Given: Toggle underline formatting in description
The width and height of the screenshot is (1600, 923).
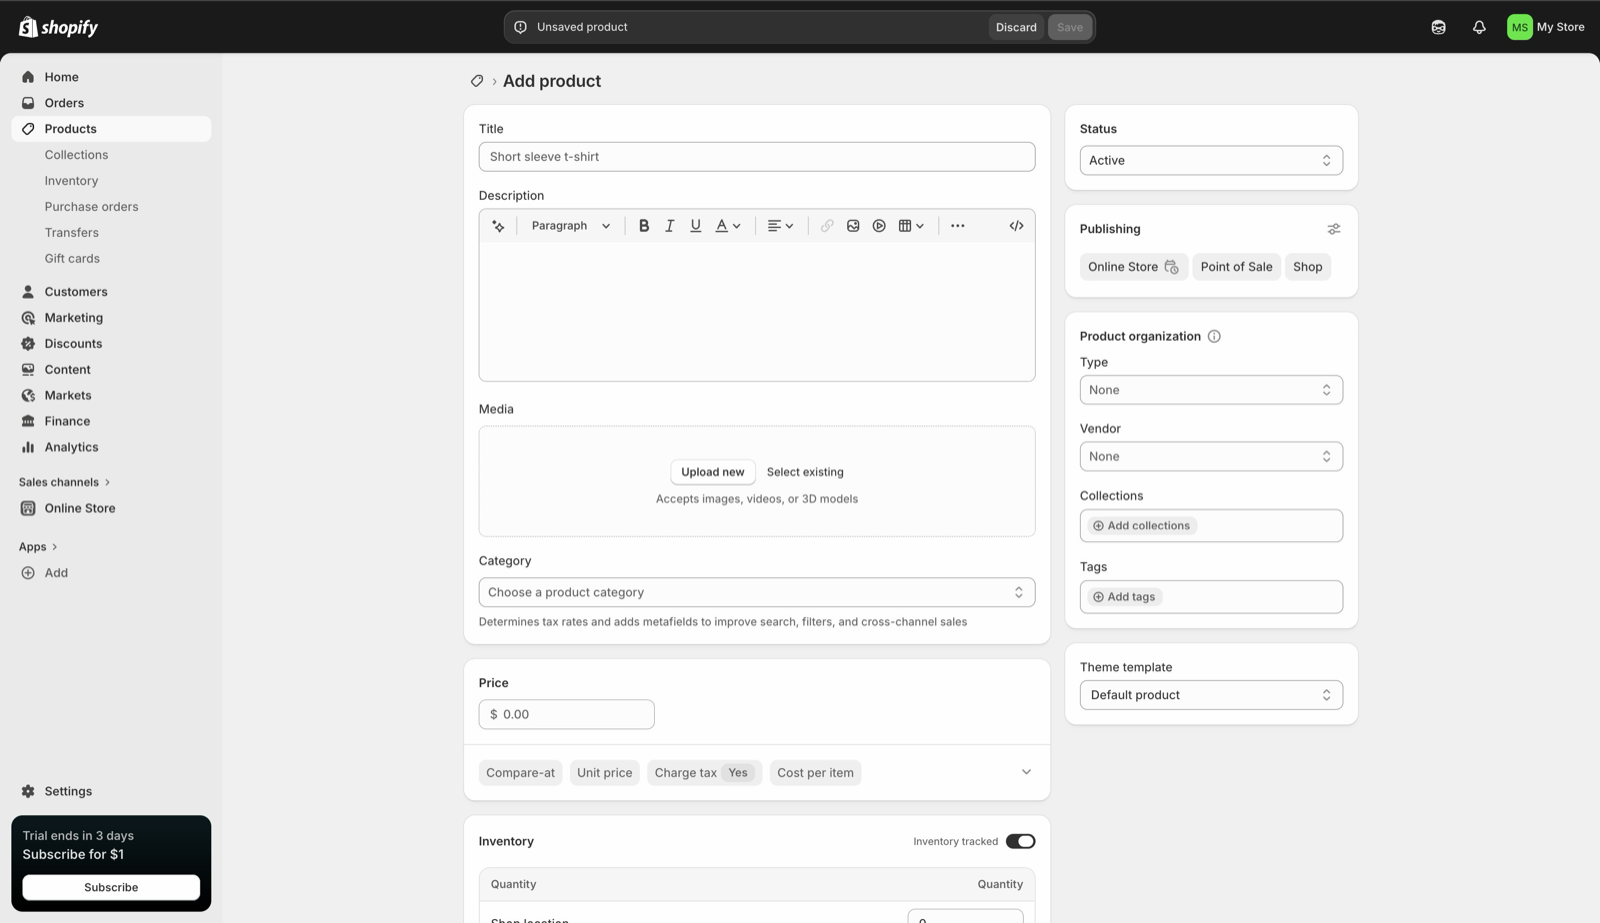Looking at the screenshot, I should click(696, 226).
